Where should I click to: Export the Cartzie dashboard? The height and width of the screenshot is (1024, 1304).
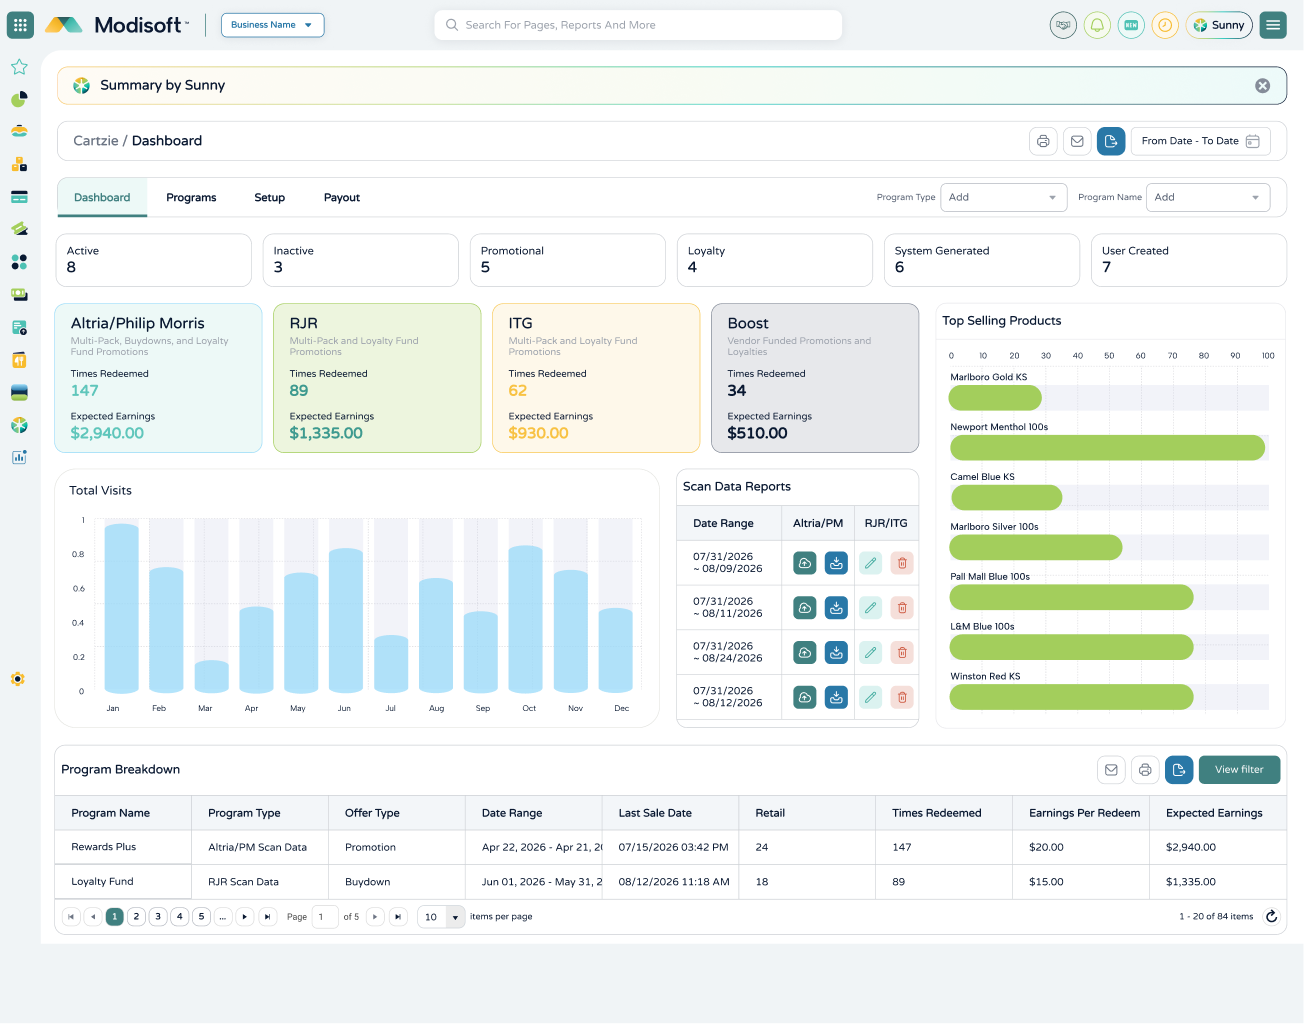(x=1111, y=141)
